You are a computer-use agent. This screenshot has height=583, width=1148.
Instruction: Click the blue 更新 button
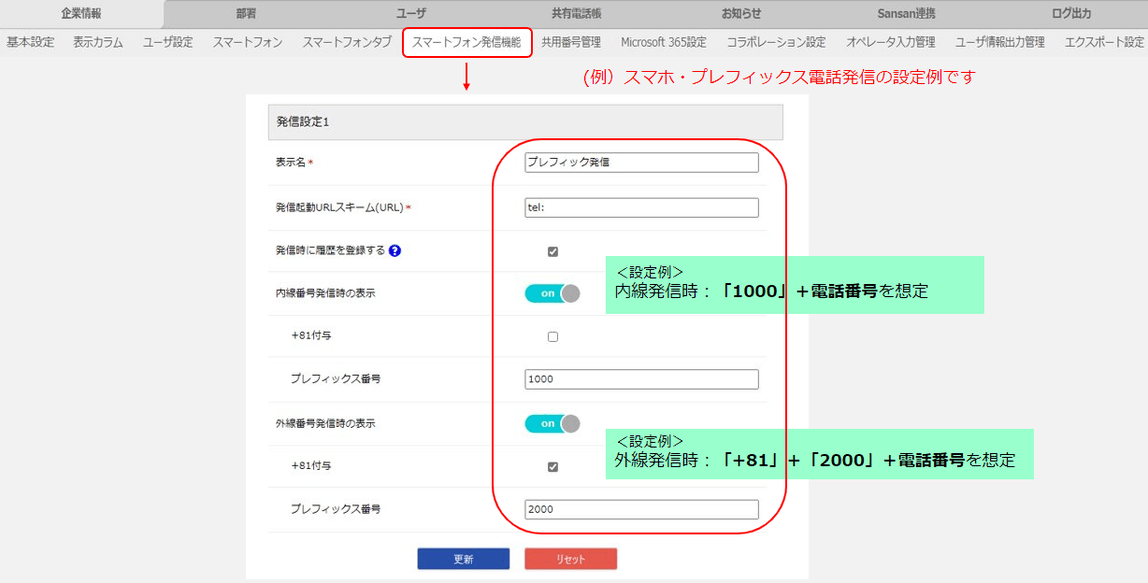[x=463, y=559]
